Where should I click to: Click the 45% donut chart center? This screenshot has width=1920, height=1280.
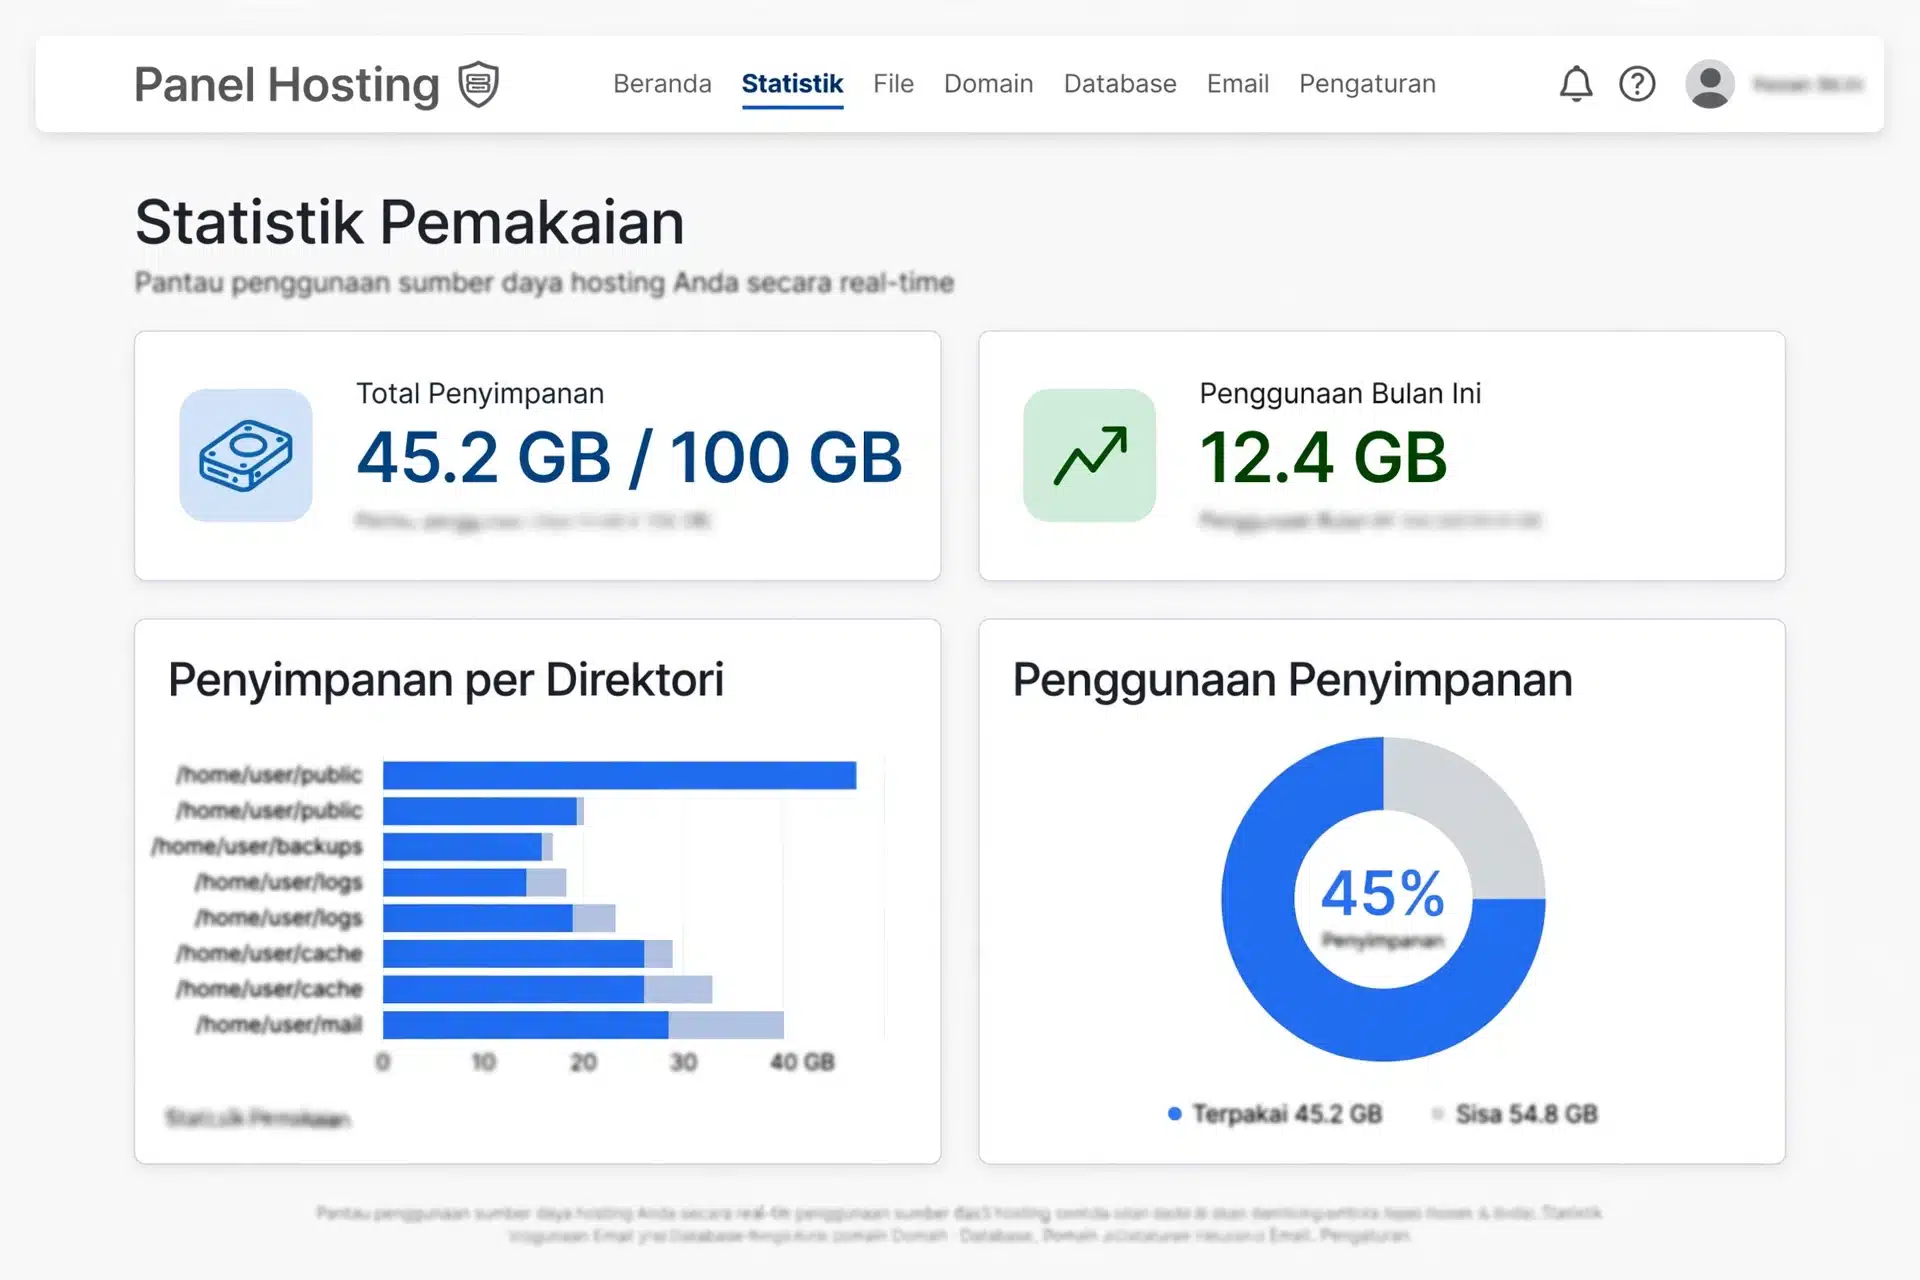click(1383, 898)
